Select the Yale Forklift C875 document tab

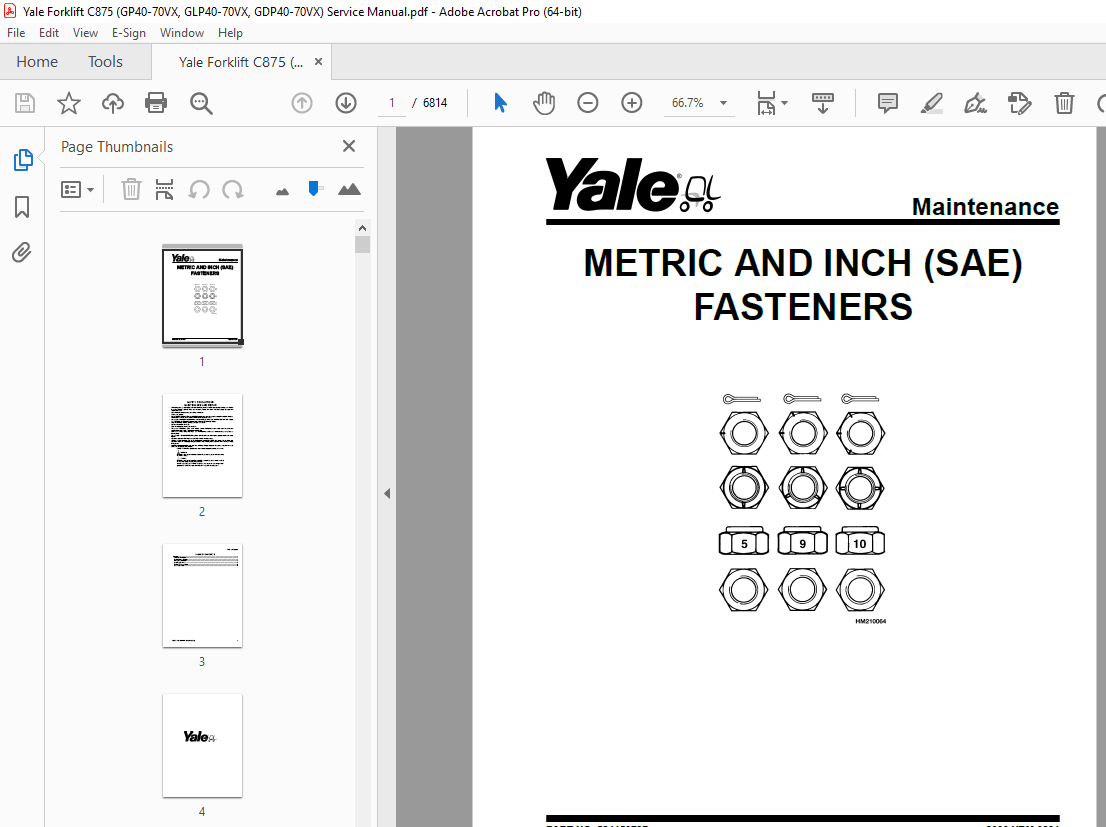tap(241, 62)
